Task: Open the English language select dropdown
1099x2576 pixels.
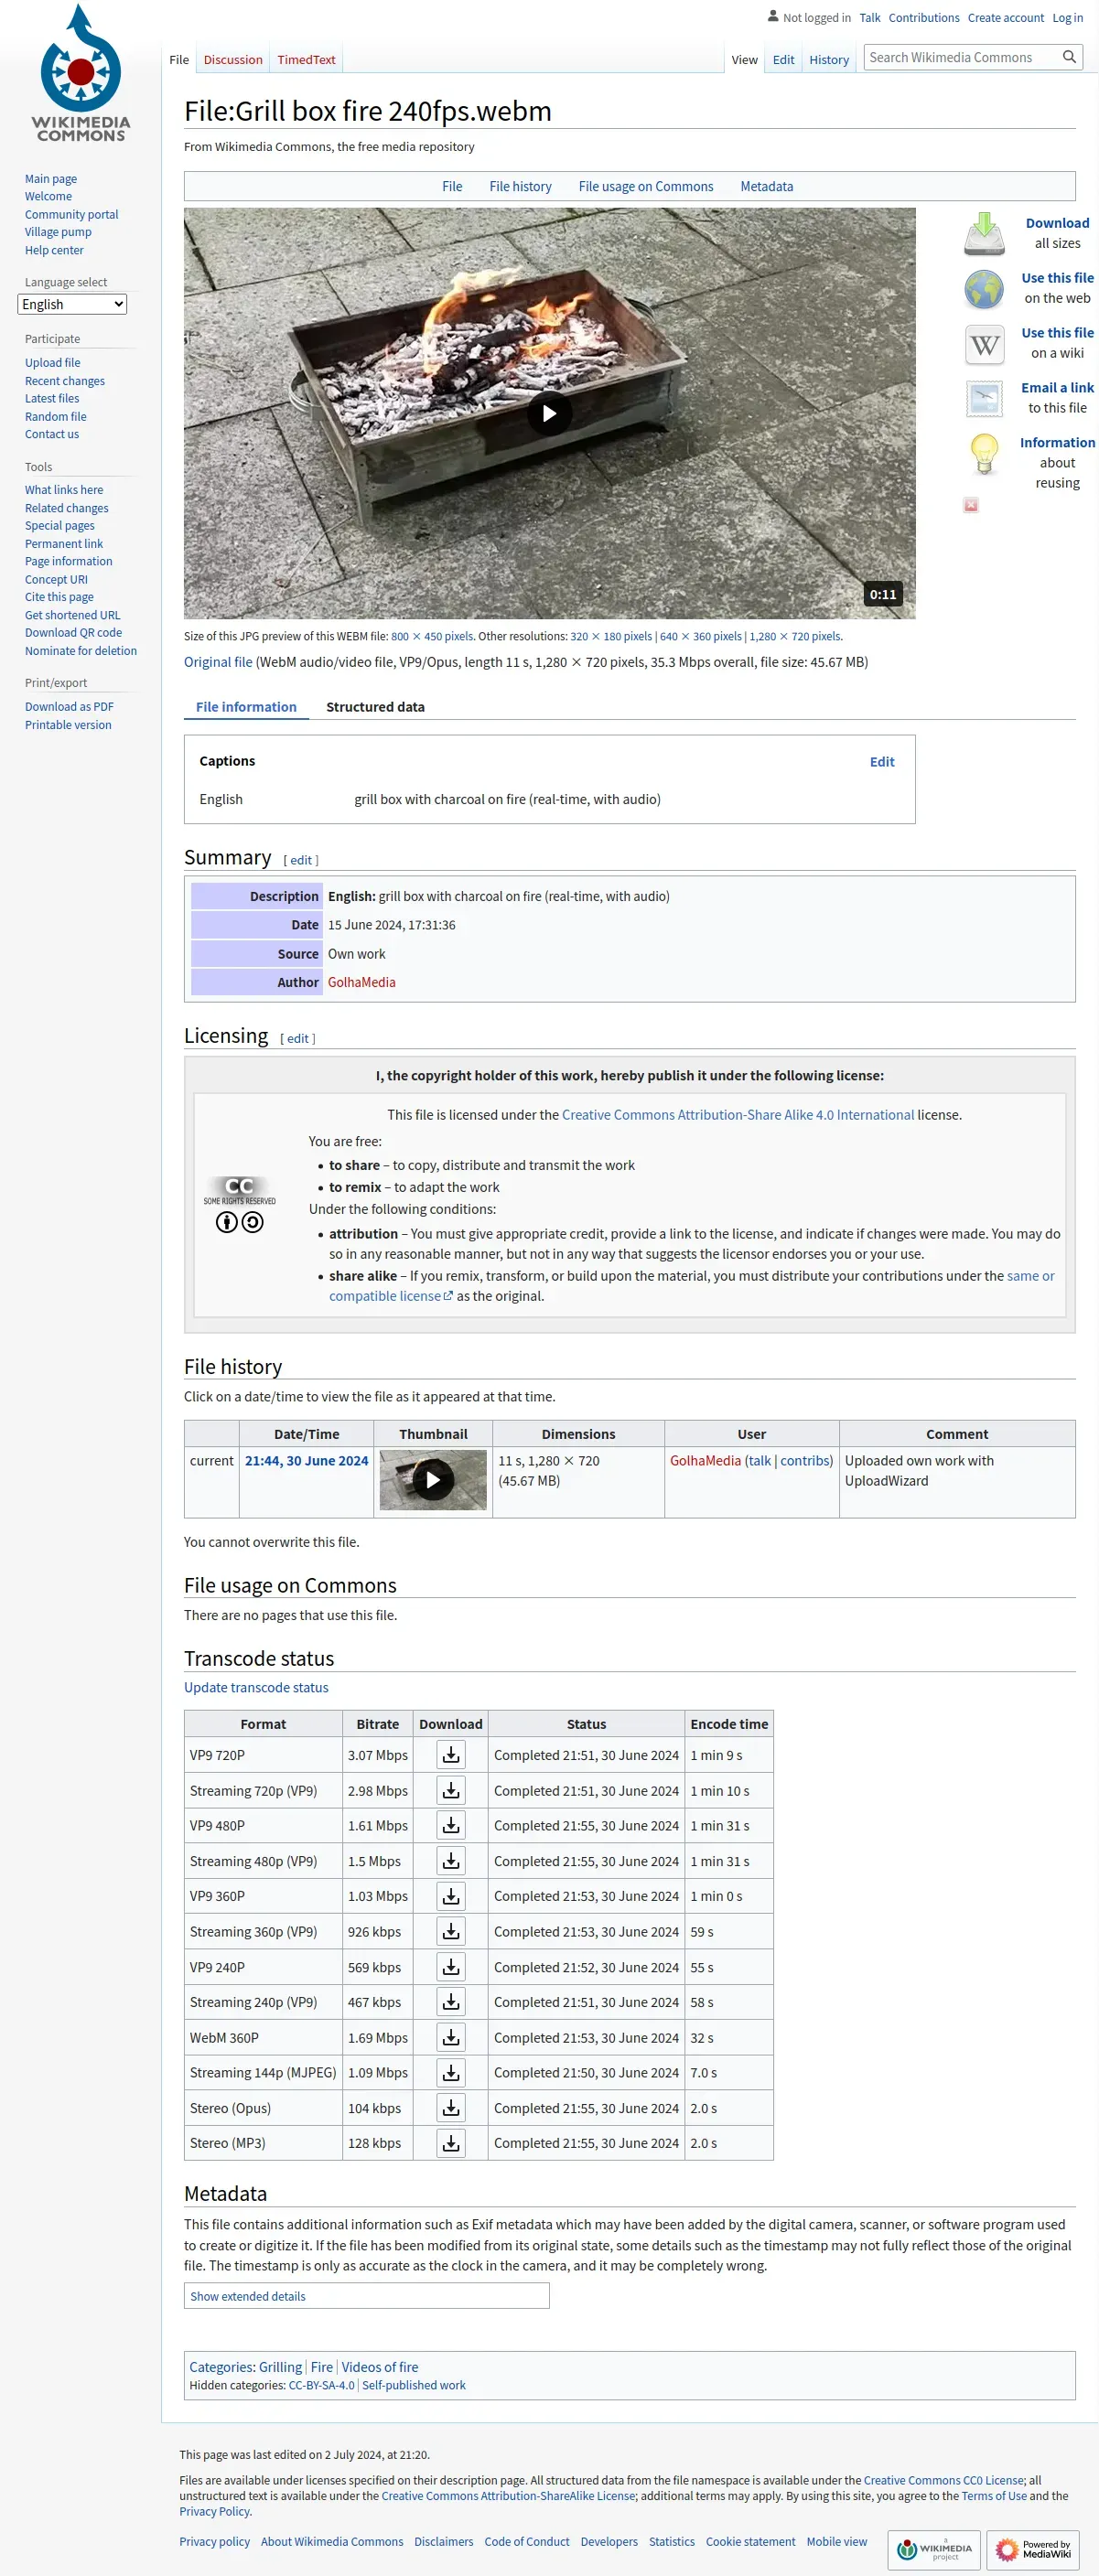Action: coord(72,304)
